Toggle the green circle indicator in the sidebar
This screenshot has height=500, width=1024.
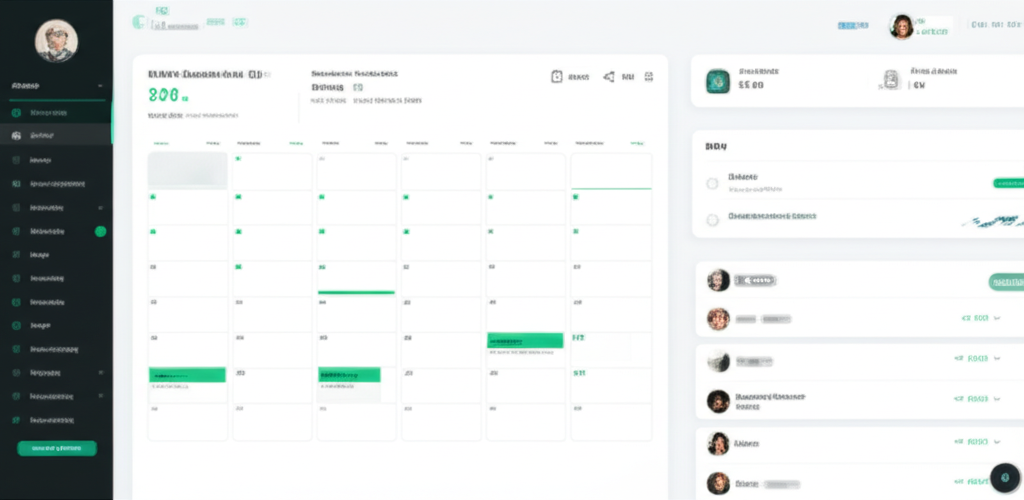point(100,231)
